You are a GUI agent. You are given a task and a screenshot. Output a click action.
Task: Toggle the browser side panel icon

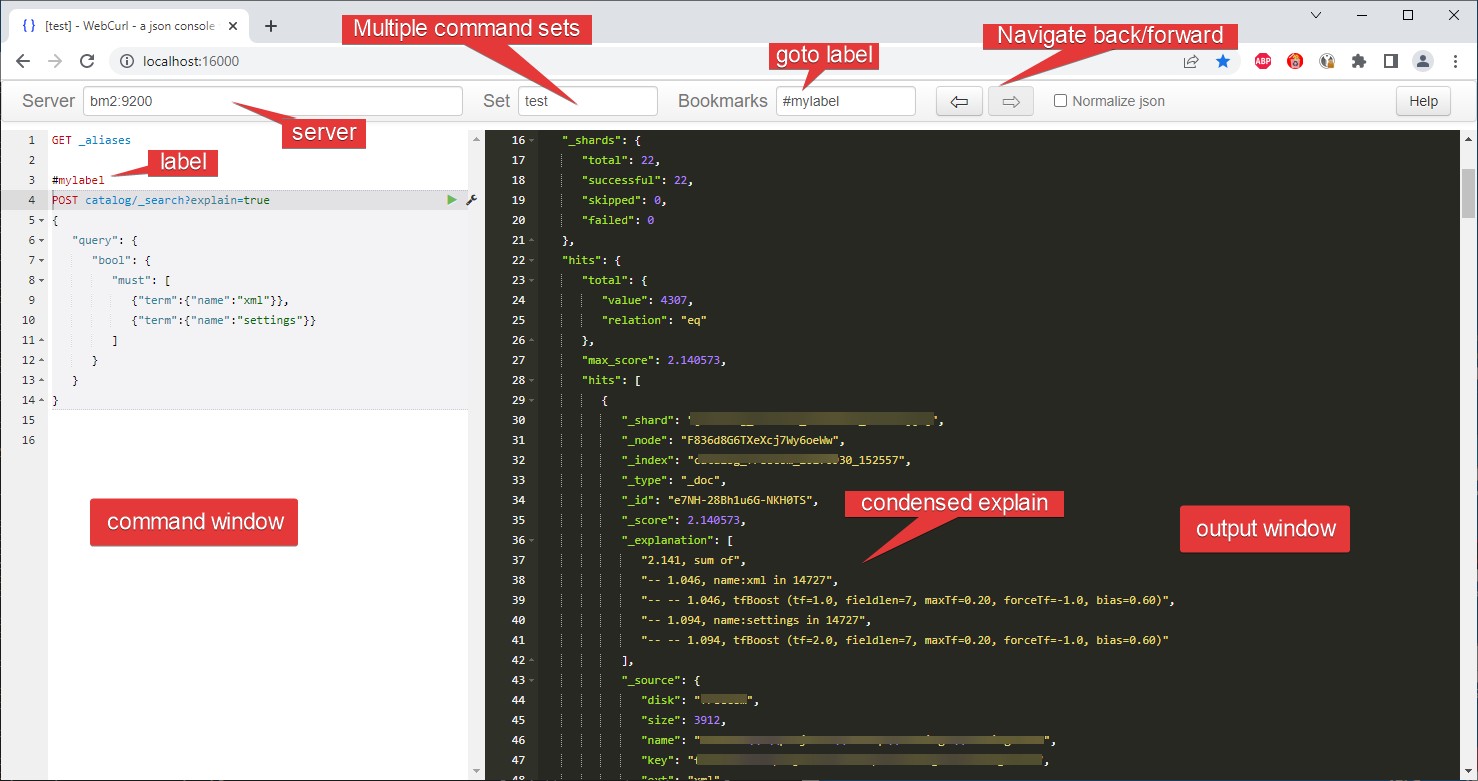point(1390,61)
